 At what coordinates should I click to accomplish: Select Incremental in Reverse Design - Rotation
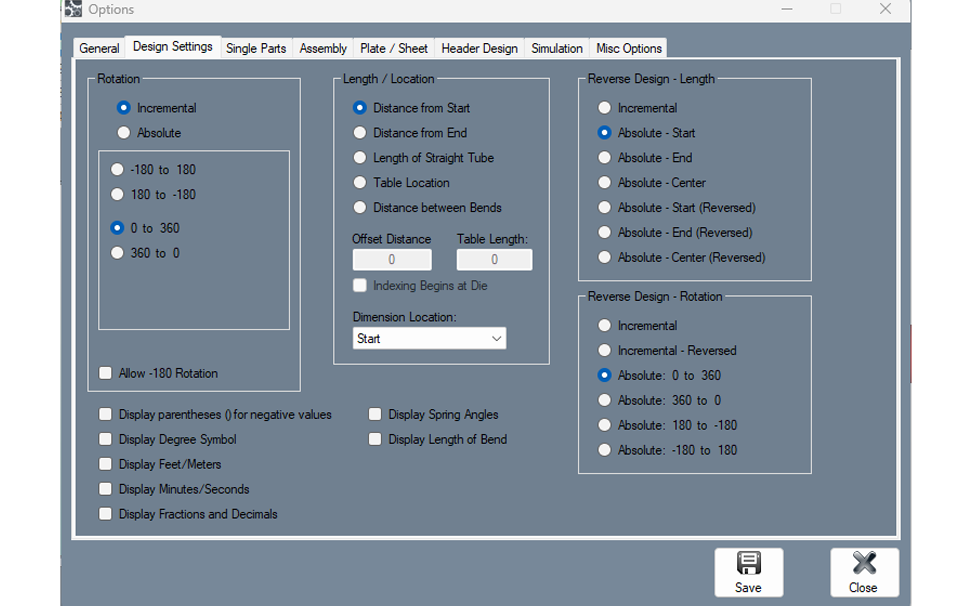(637, 325)
